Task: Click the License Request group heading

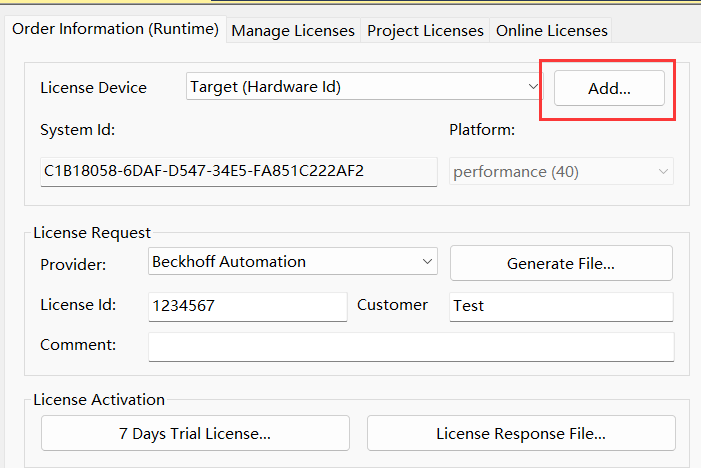Action: 92,233
